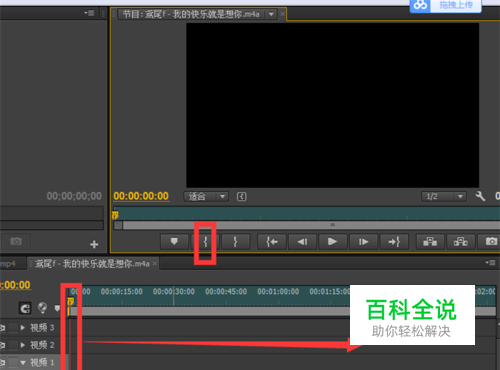Click the timeline marker settings icon
This screenshot has width=500, height=370.
coord(42,307)
